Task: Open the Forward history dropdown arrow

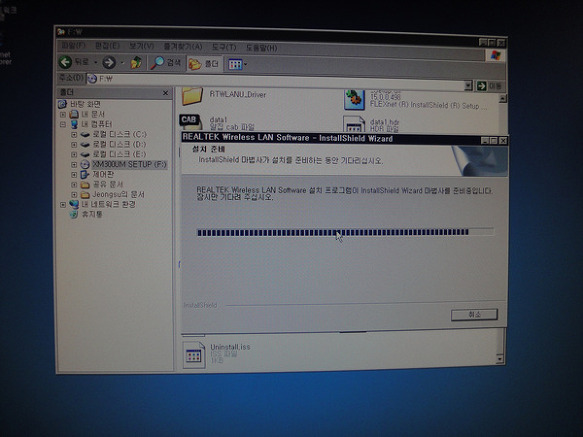Action: click(122, 63)
